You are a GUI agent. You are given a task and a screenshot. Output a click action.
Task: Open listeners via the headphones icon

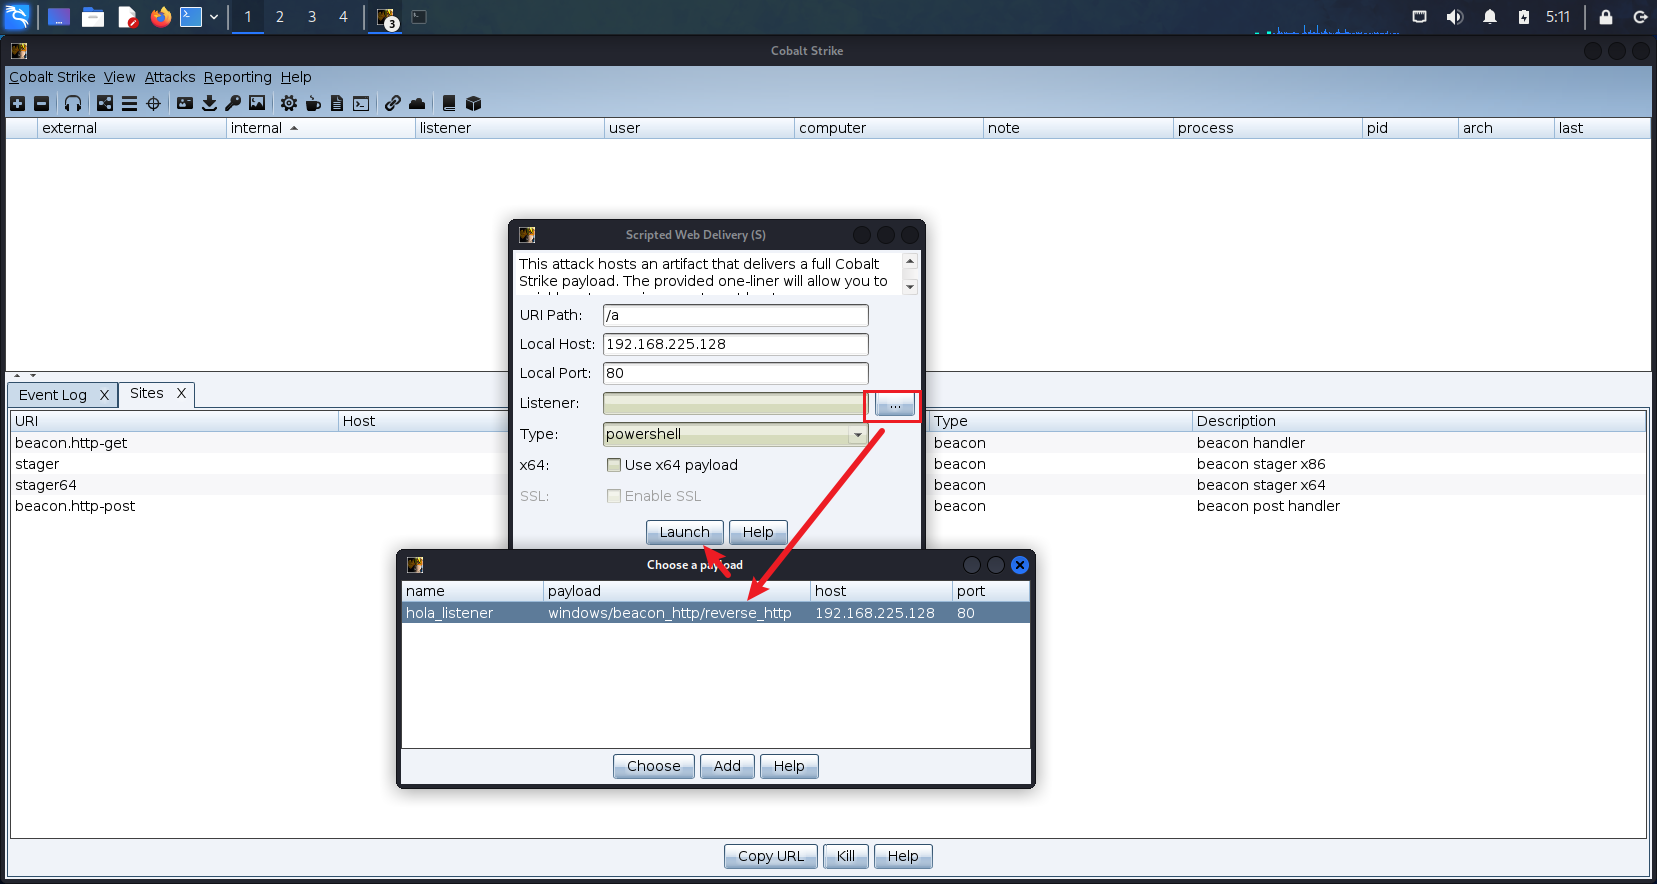(73, 103)
